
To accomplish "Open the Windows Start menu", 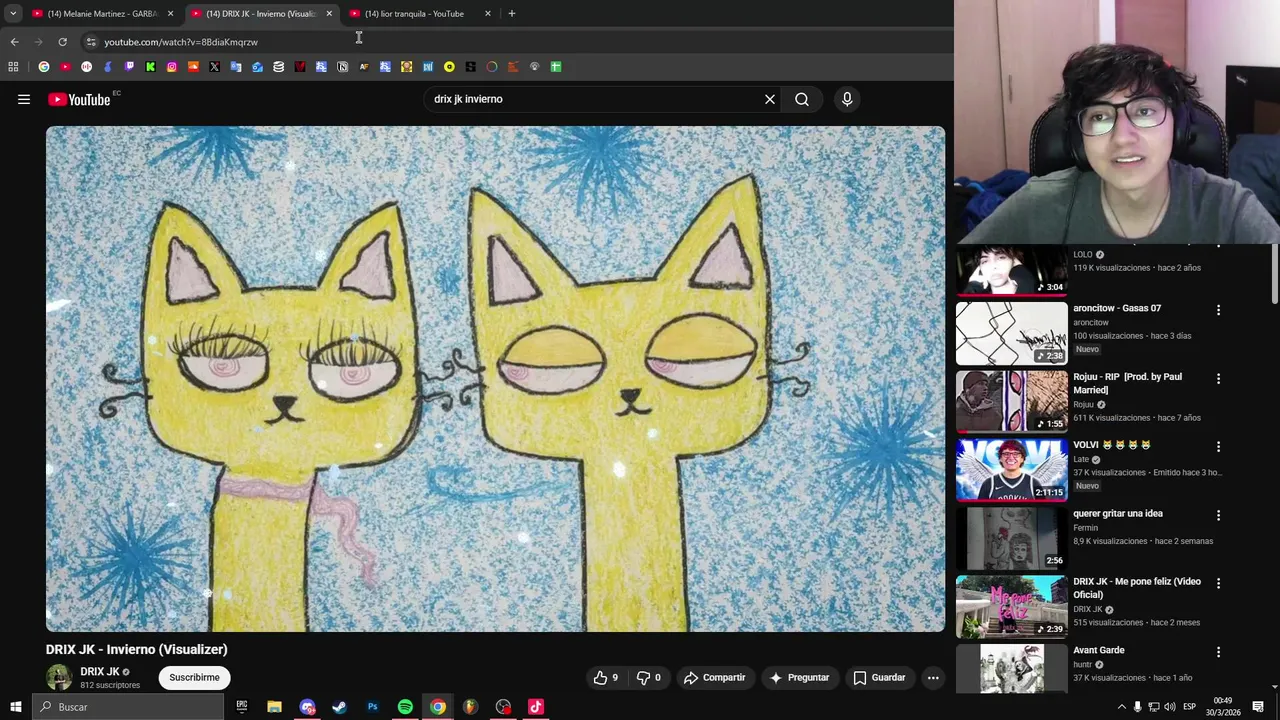I will (x=15, y=707).
